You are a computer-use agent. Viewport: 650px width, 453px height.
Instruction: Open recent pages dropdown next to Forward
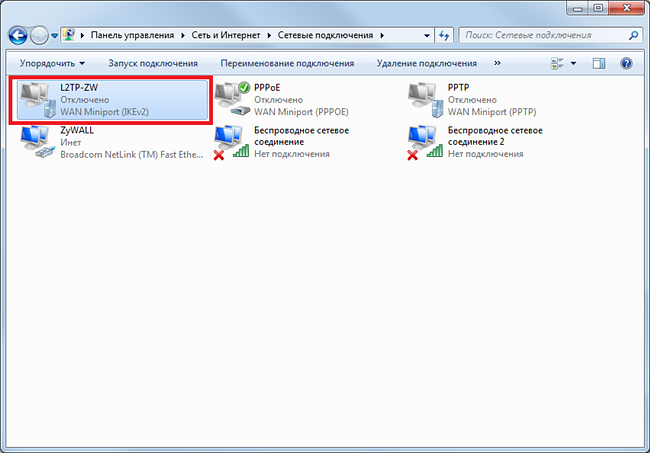[x=54, y=36]
